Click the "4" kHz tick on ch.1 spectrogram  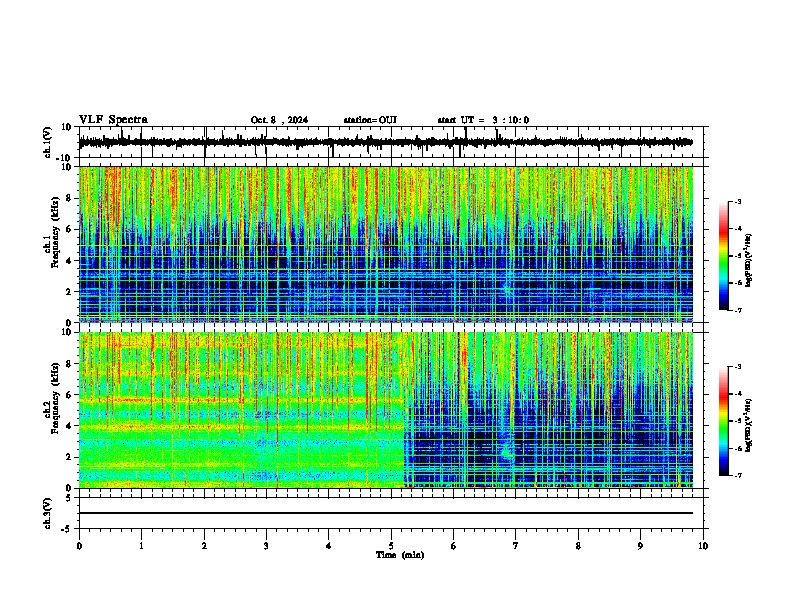pos(70,261)
